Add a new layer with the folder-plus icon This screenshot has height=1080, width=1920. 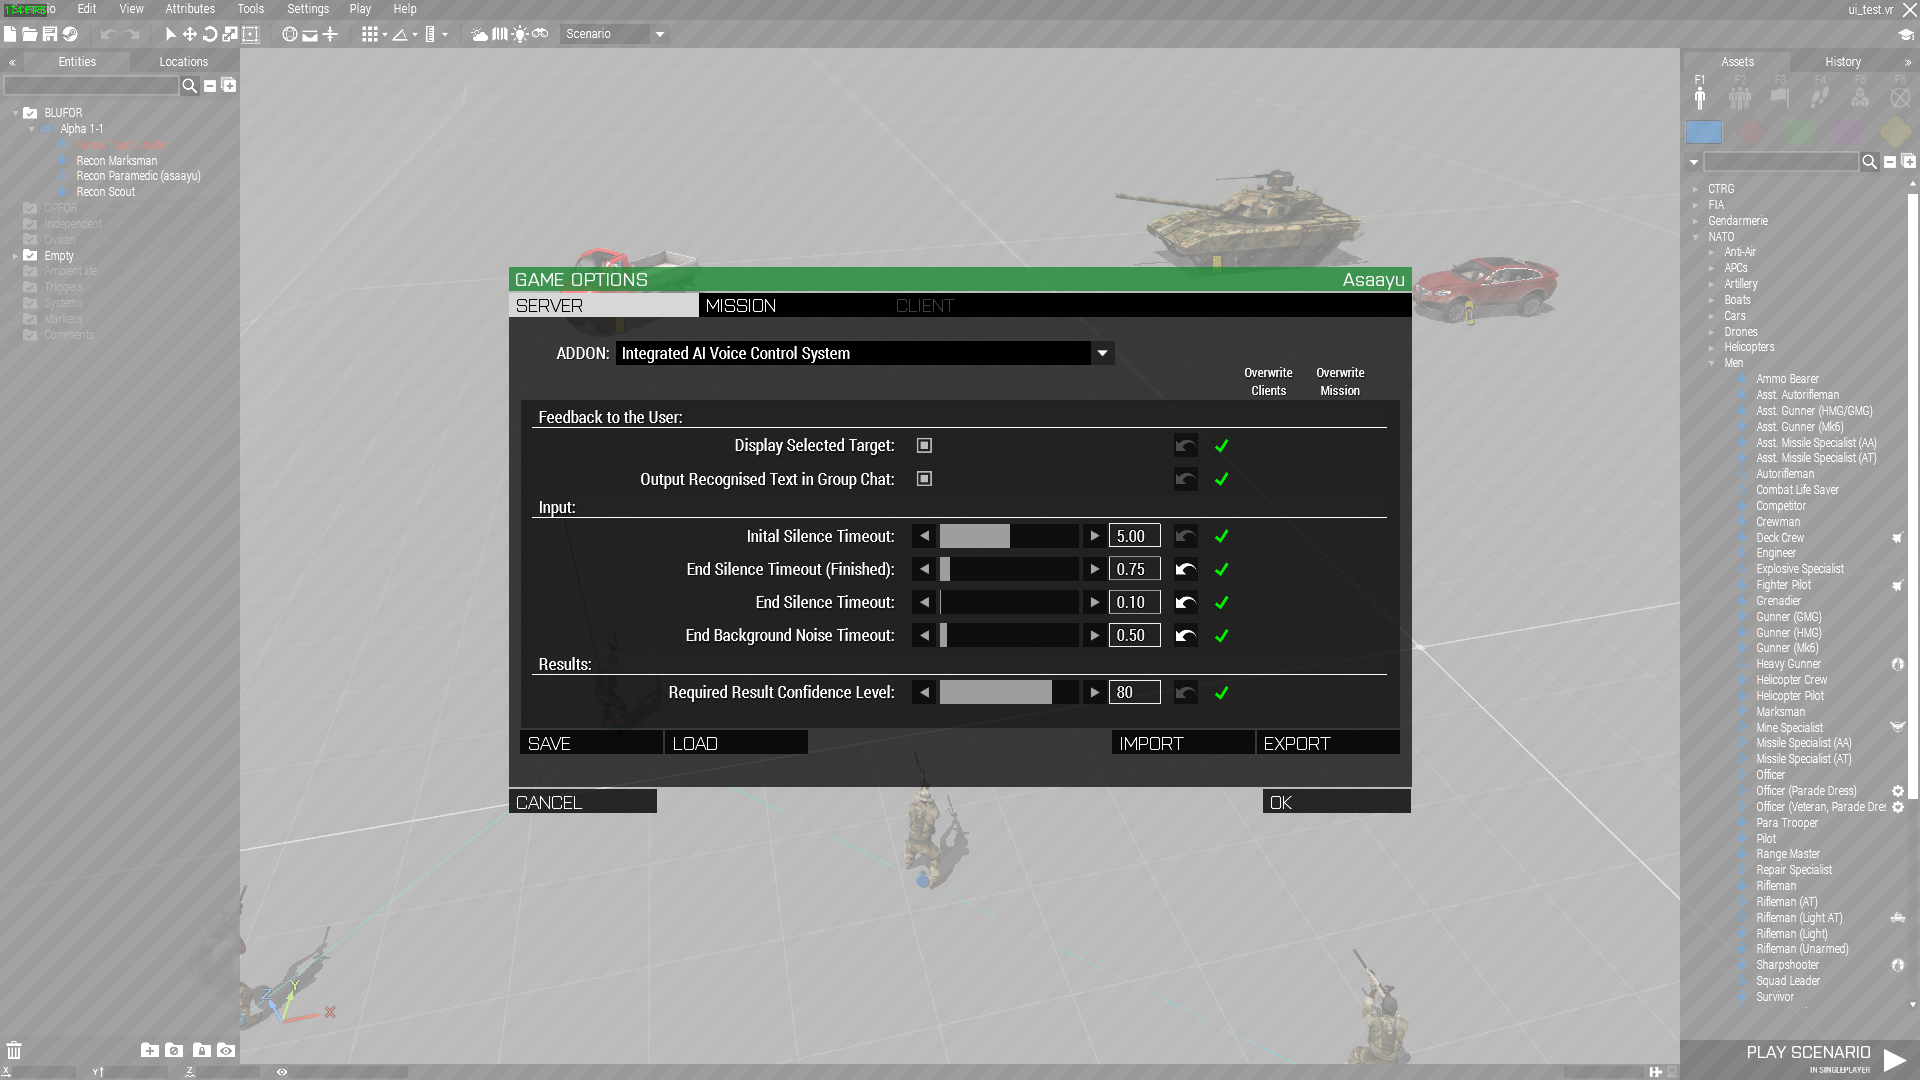tap(150, 1050)
